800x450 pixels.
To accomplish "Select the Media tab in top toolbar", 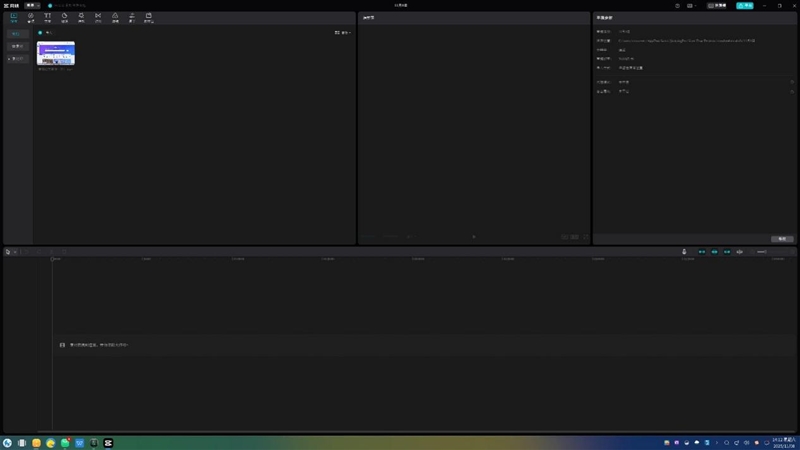I will [x=14, y=17].
